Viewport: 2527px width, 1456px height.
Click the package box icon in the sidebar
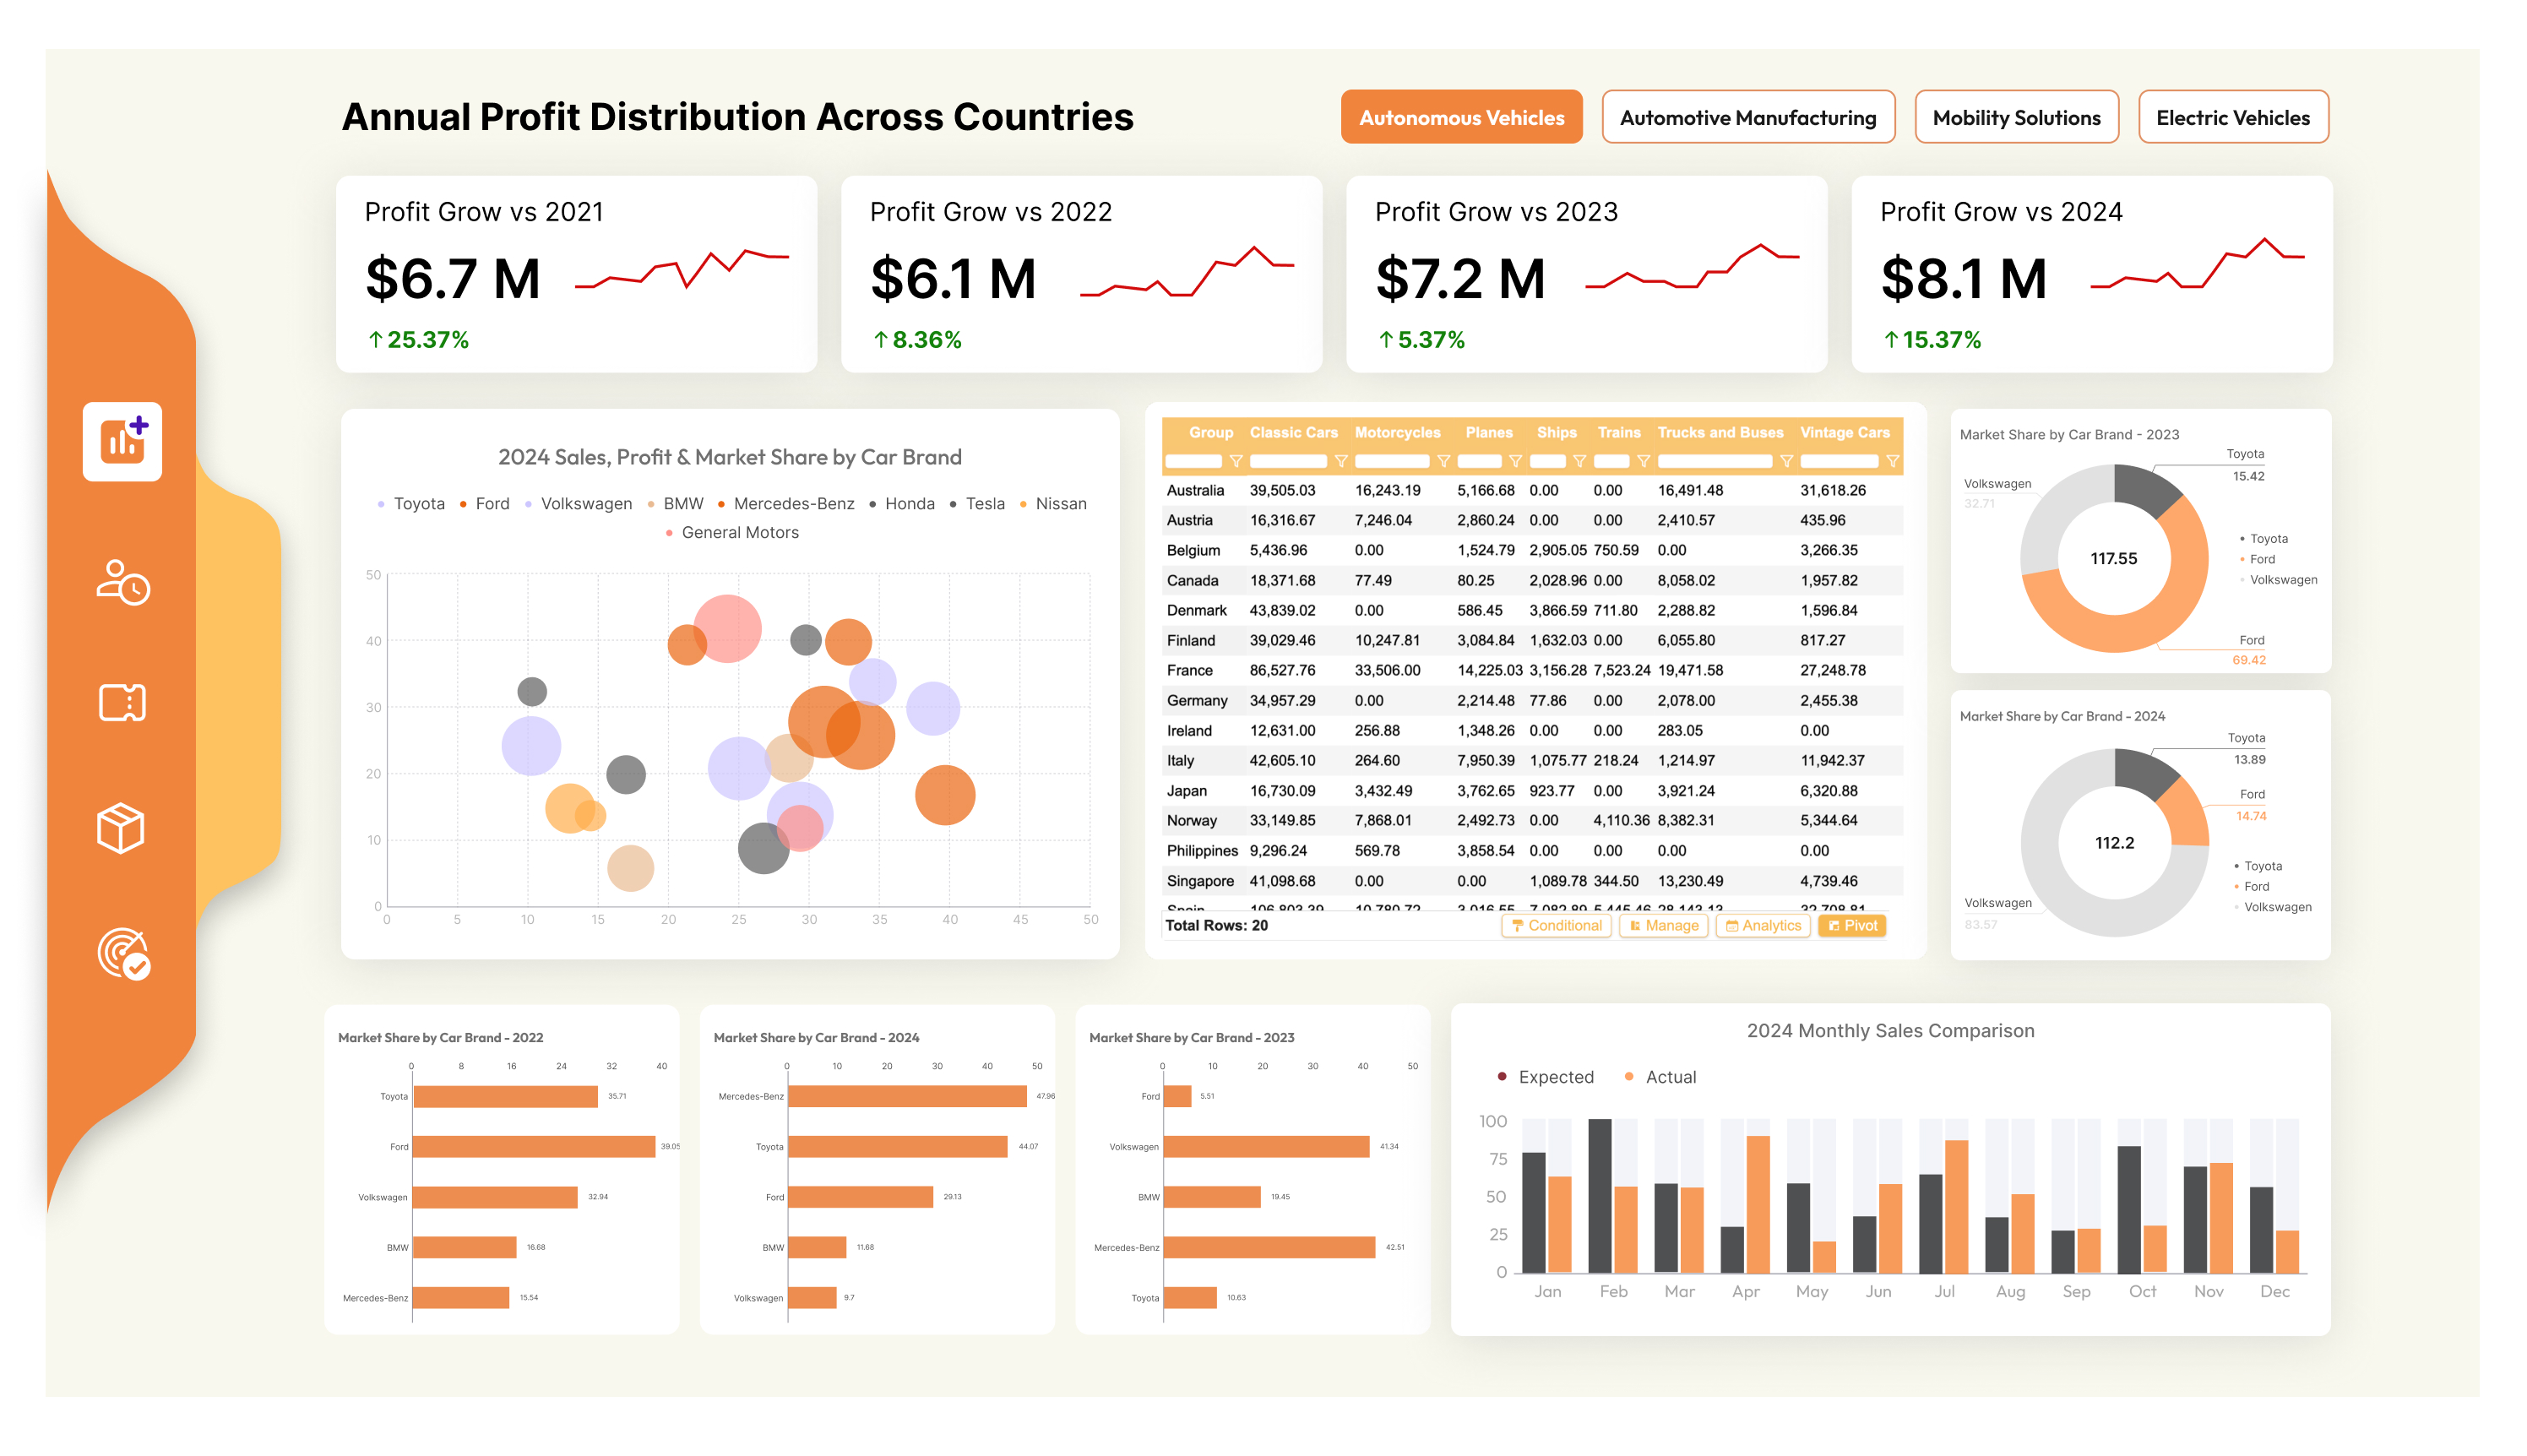point(122,827)
